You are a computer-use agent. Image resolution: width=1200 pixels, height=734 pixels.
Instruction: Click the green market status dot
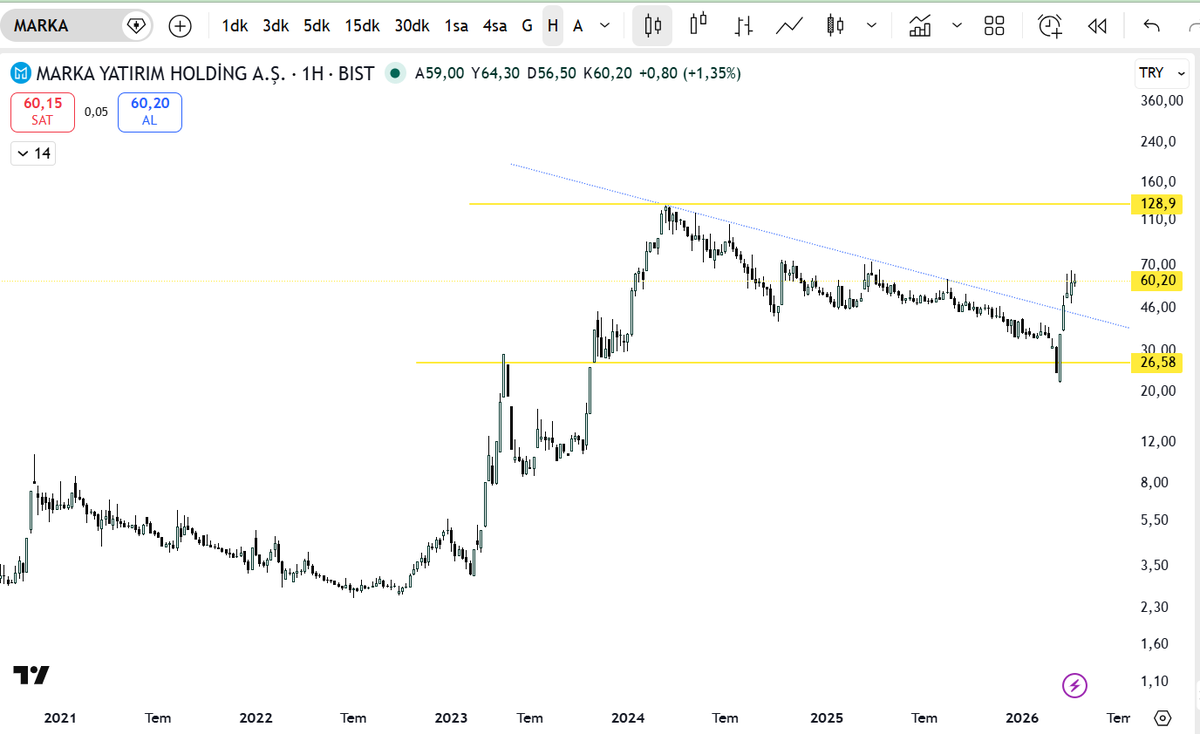(397, 73)
